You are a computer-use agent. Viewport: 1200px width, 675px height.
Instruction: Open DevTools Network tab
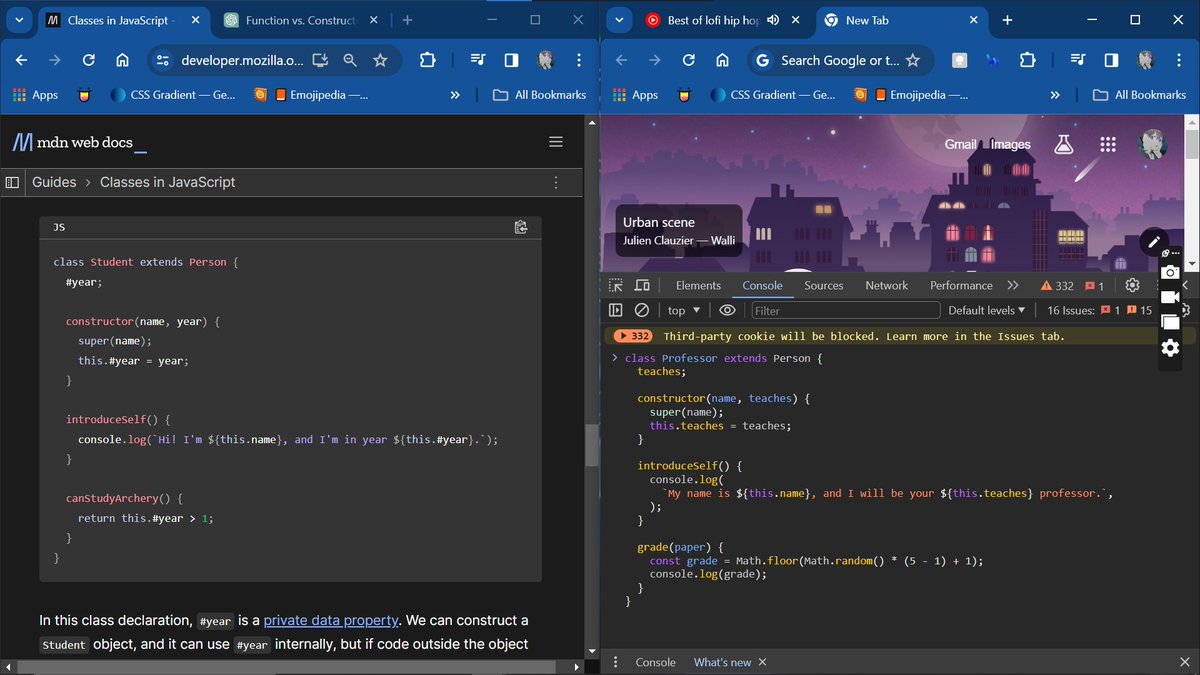coord(886,285)
